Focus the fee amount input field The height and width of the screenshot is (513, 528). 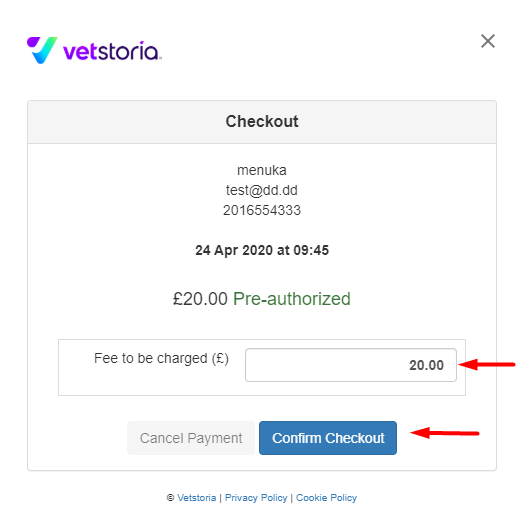coord(351,365)
